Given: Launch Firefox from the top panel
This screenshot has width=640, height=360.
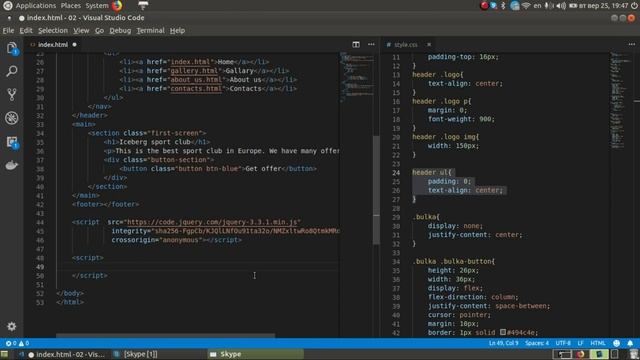Looking at the screenshot, I should pos(118,6).
